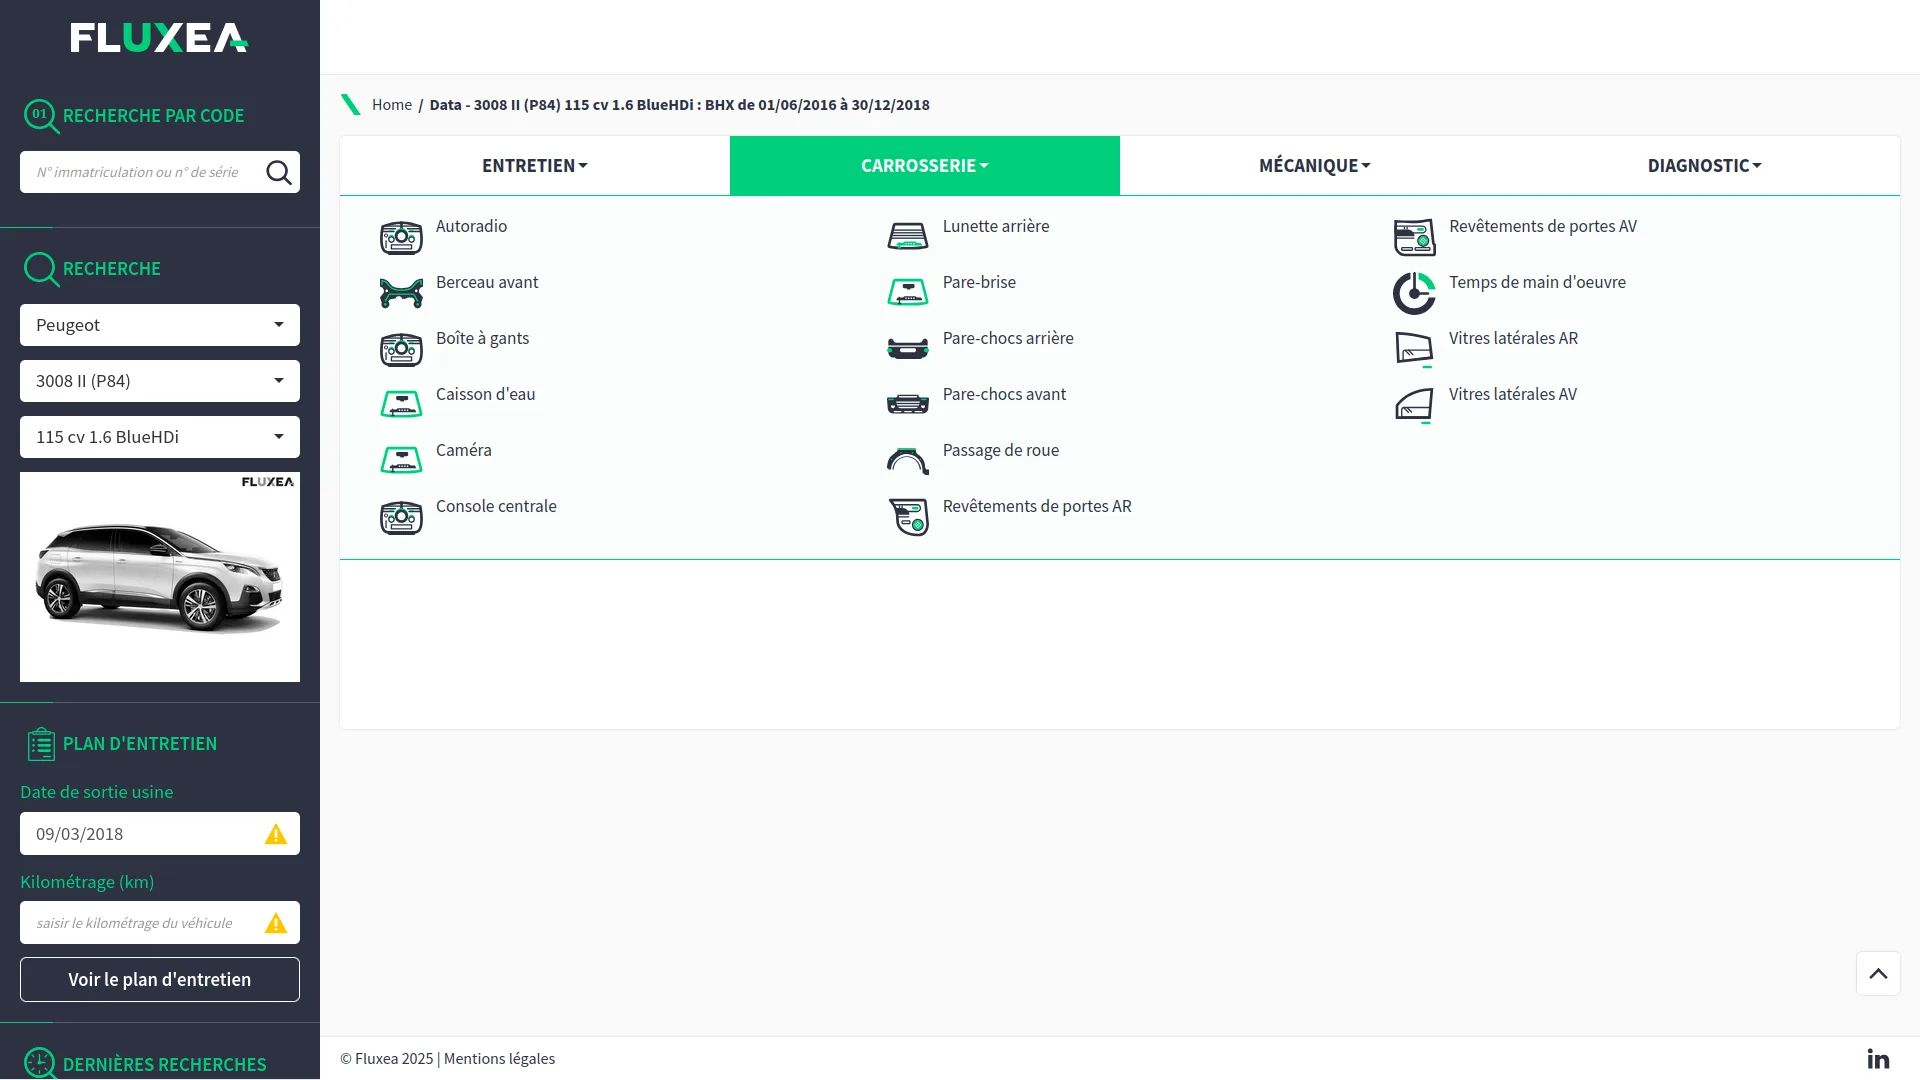Click the Caisson d'eau icon
This screenshot has height=1080, width=1920.
click(x=401, y=404)
